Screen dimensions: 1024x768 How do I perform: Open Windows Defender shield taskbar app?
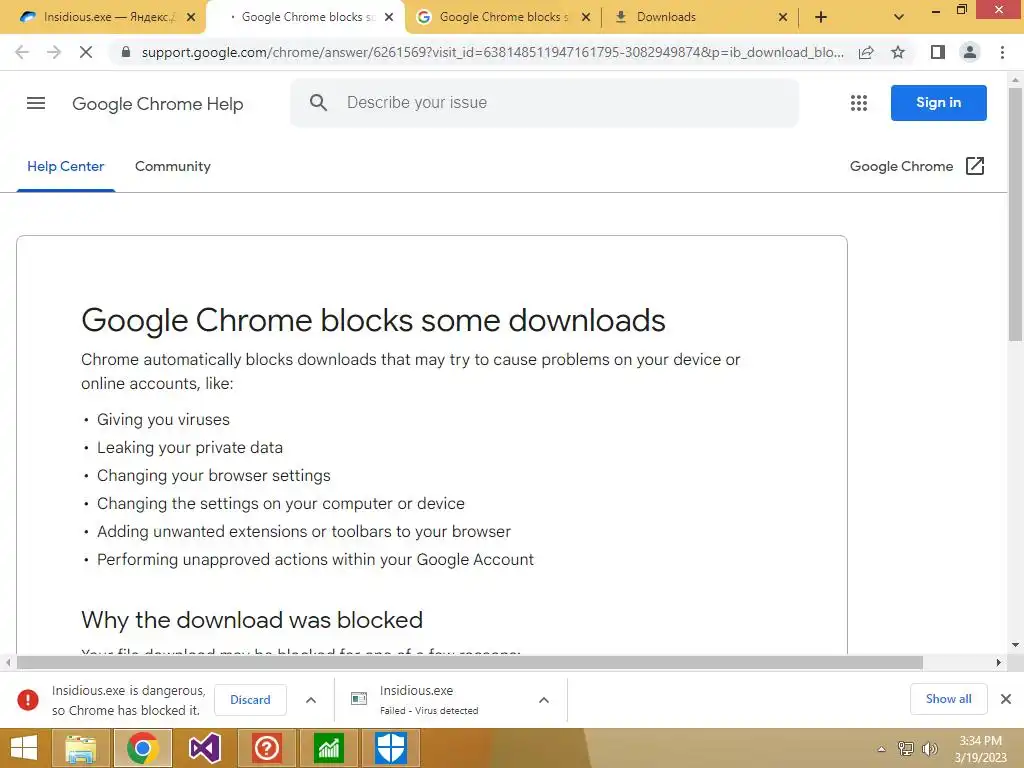point(391,748)
